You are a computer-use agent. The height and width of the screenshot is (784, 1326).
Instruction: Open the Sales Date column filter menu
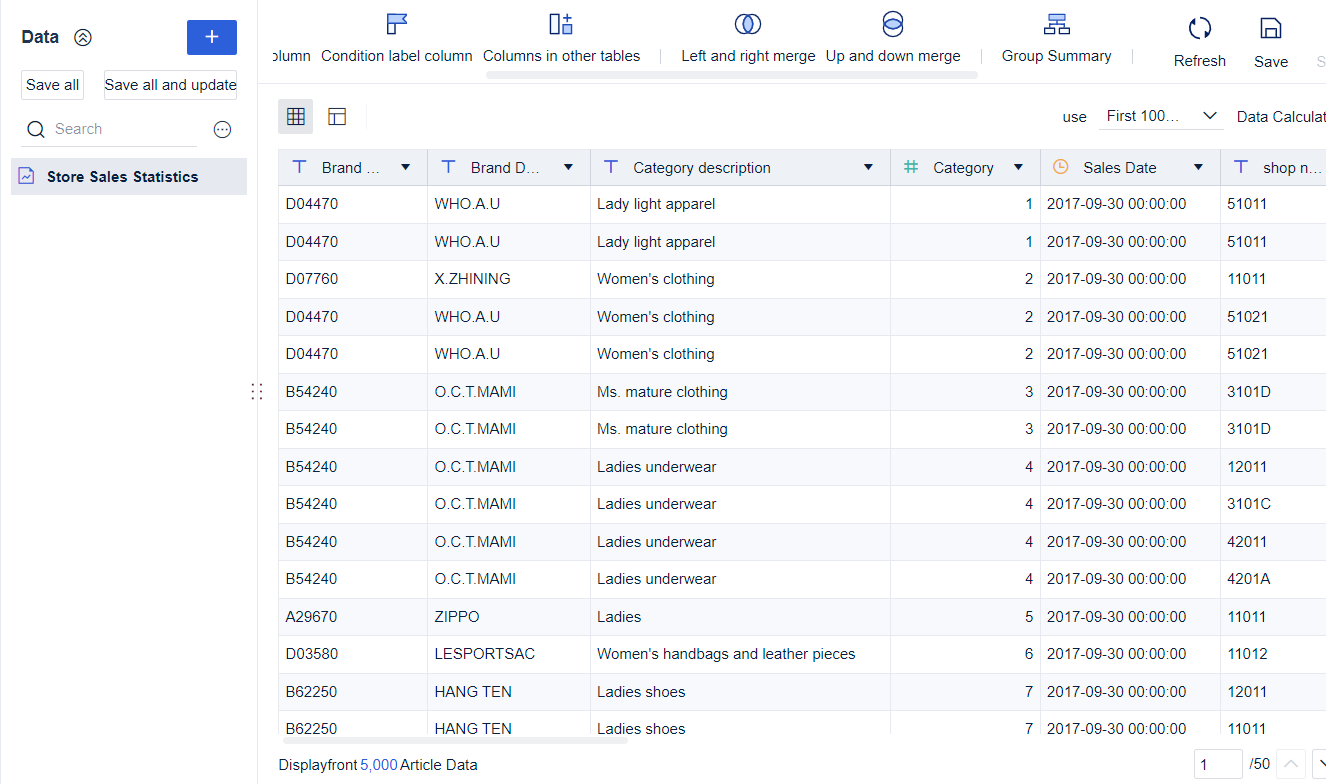tap(1197, 167)
